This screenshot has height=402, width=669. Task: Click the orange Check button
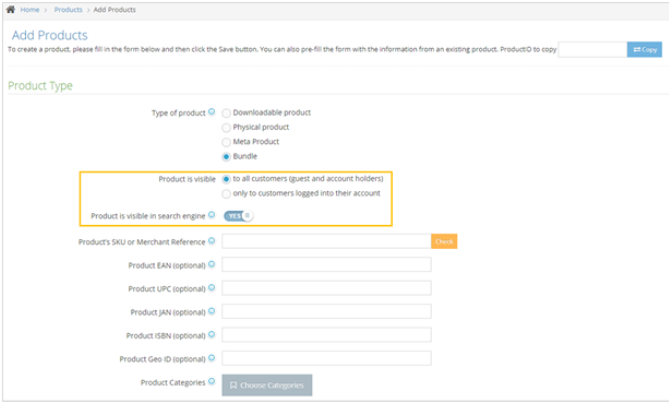click(444, 241)
